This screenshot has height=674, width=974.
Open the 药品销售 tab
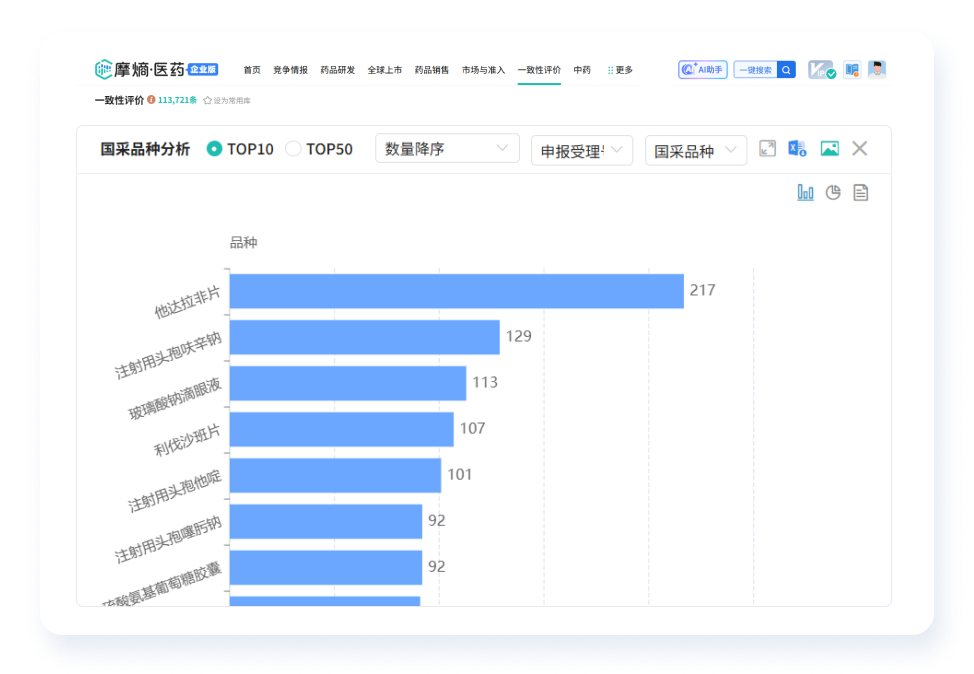(432, 70)
